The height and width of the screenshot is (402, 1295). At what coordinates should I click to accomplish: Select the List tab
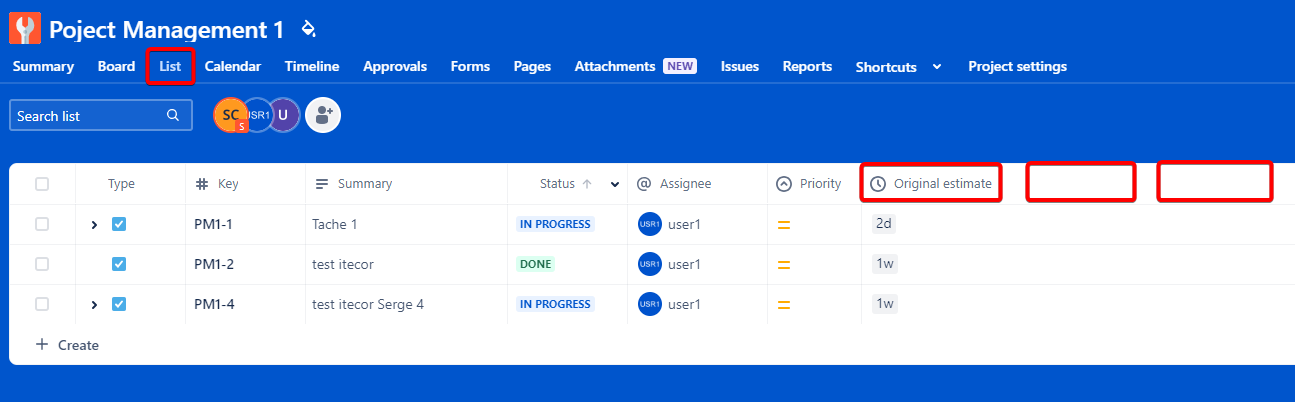pos(170,66)
